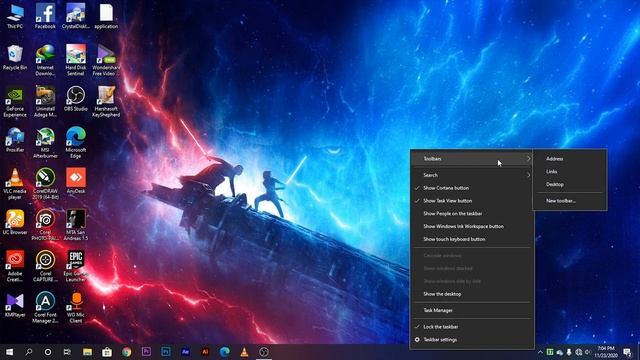Select the Corel CAPTURE desktop shortcut
Image resolution: width=640 pixels, height=360 pixels.
(45, 267)
